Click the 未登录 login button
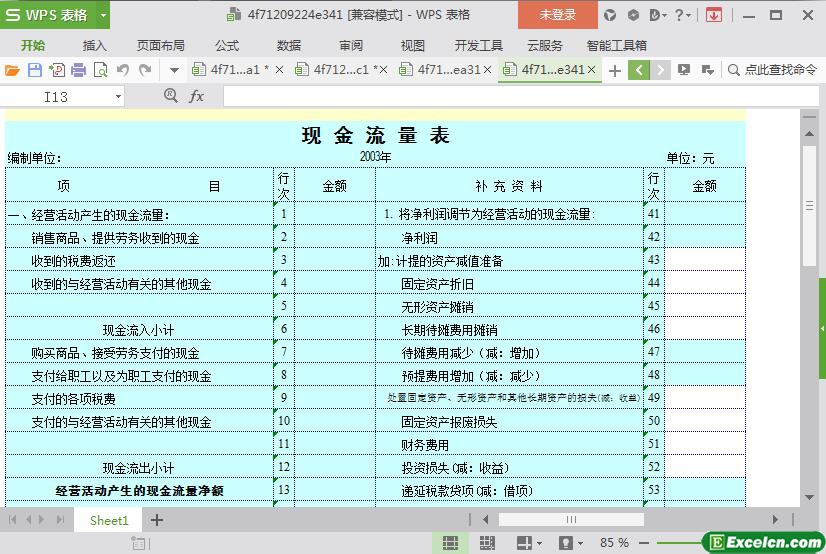Screen dimensions: 826x554 [557, 15]
